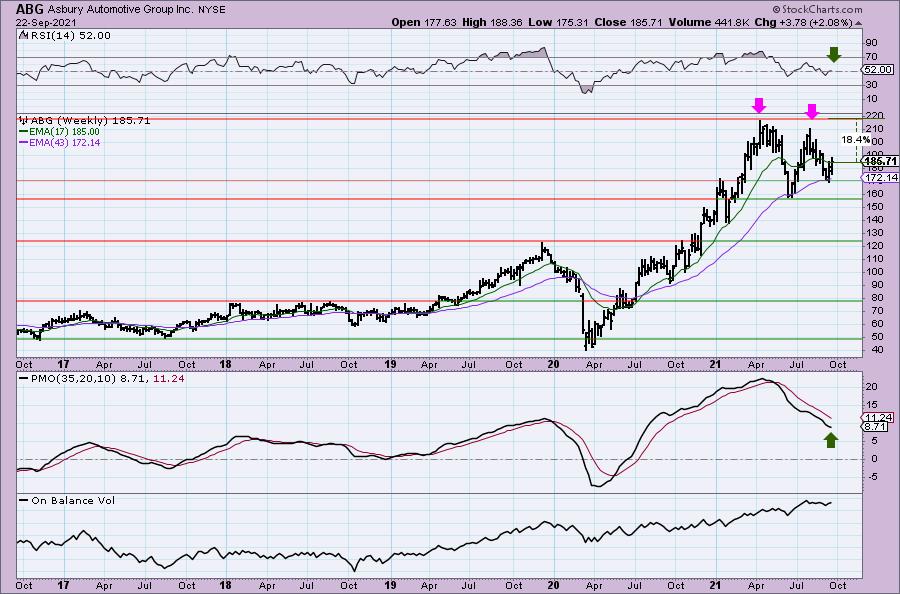
Task: Click the EMA(17) 185.00 legend label
Action: (x=65, y=132)
